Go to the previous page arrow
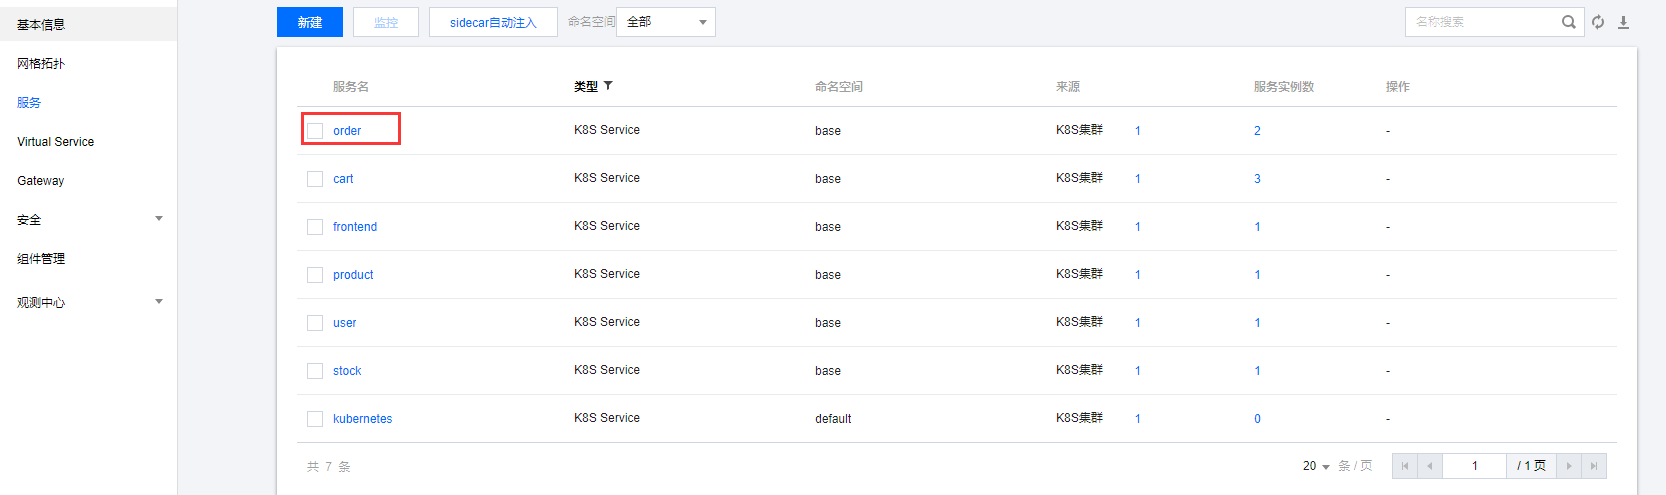Screen dimensions: 1666x495 tap(1430, 466)
